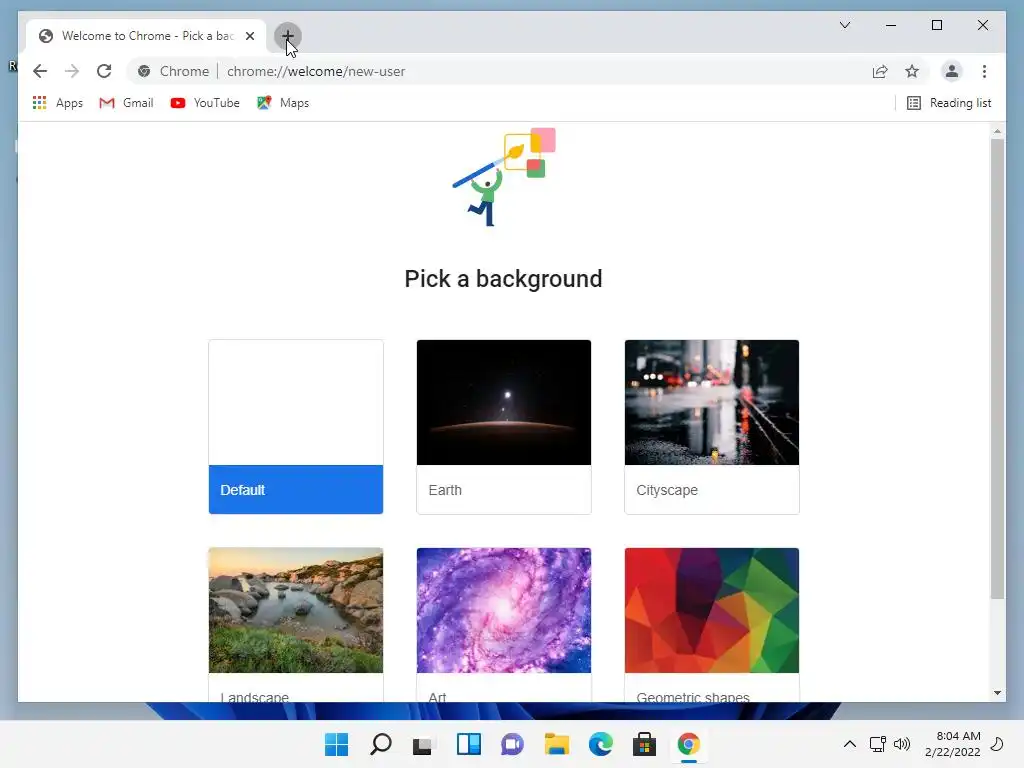This screenshot has width=1024, height=768.
Task: Show hidden system tray icons
Action: [x=850, y=744]
